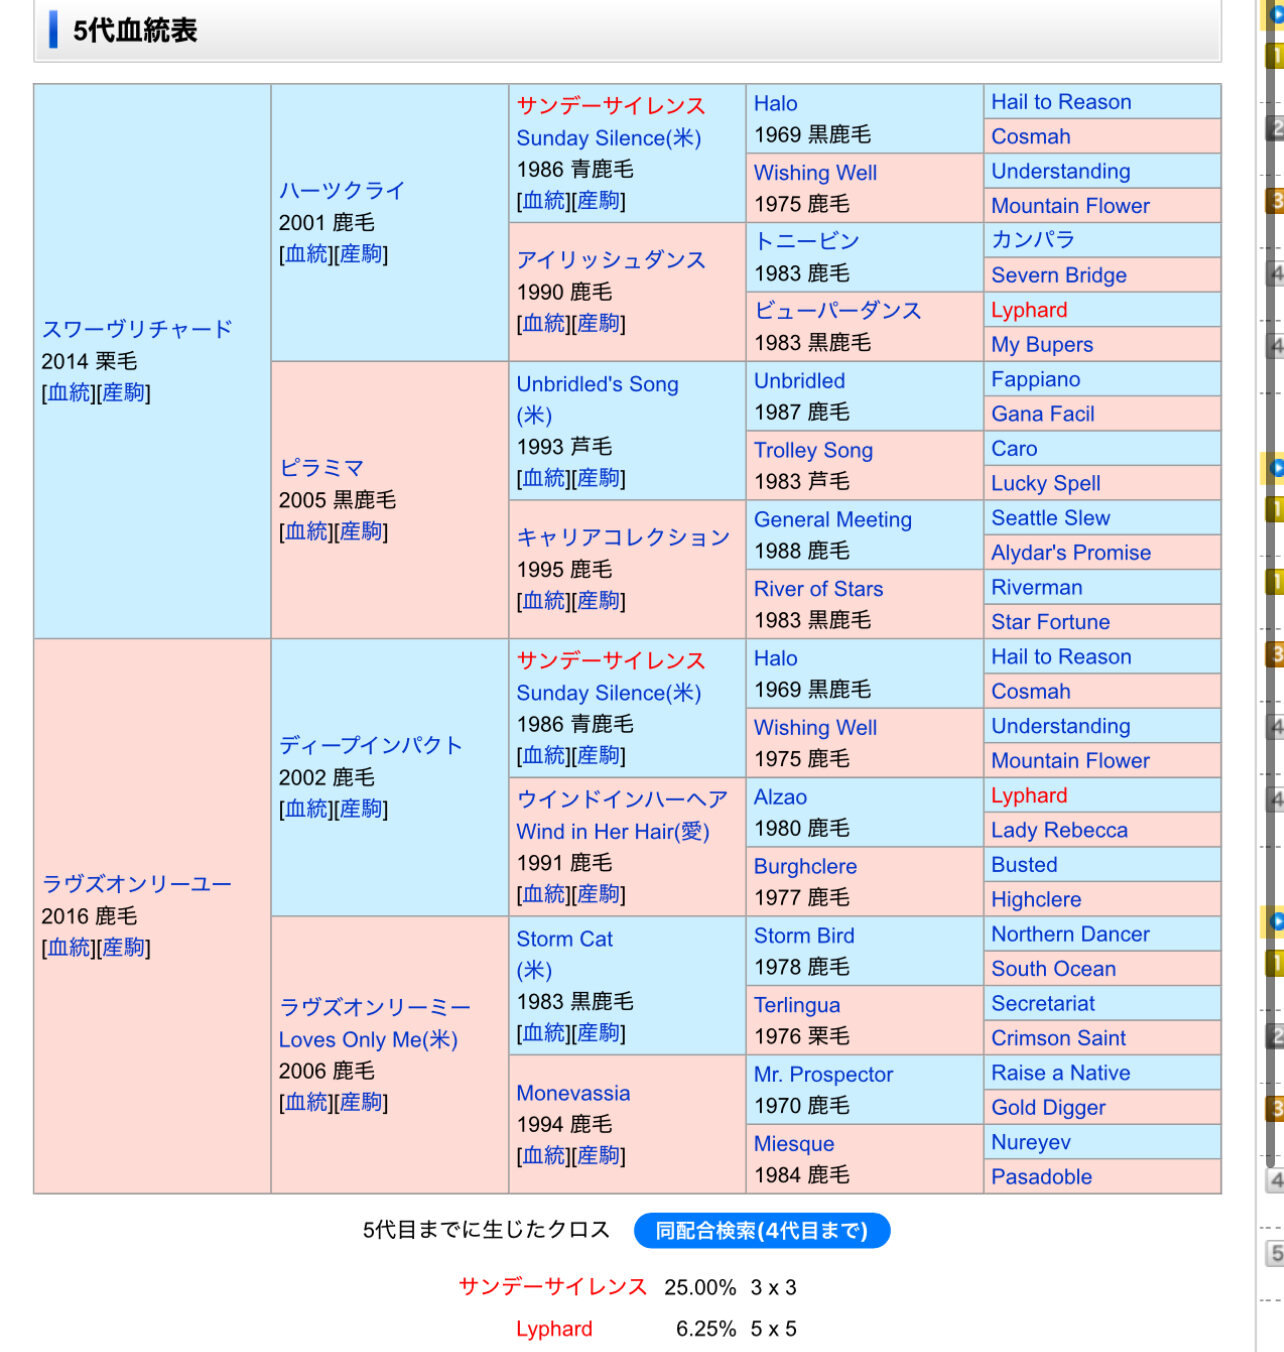Open Trolley Song horse link
Image resolution: width=1284 pixels, height=1352 pixels.
813,450
